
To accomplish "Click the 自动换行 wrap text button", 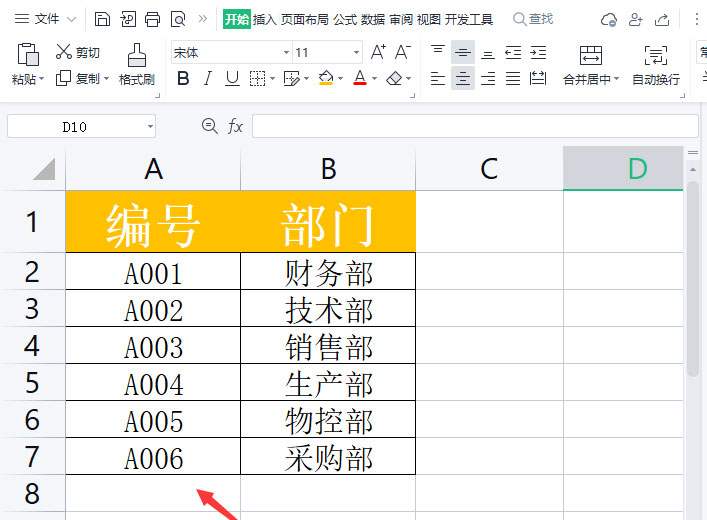I will [656, 65].
